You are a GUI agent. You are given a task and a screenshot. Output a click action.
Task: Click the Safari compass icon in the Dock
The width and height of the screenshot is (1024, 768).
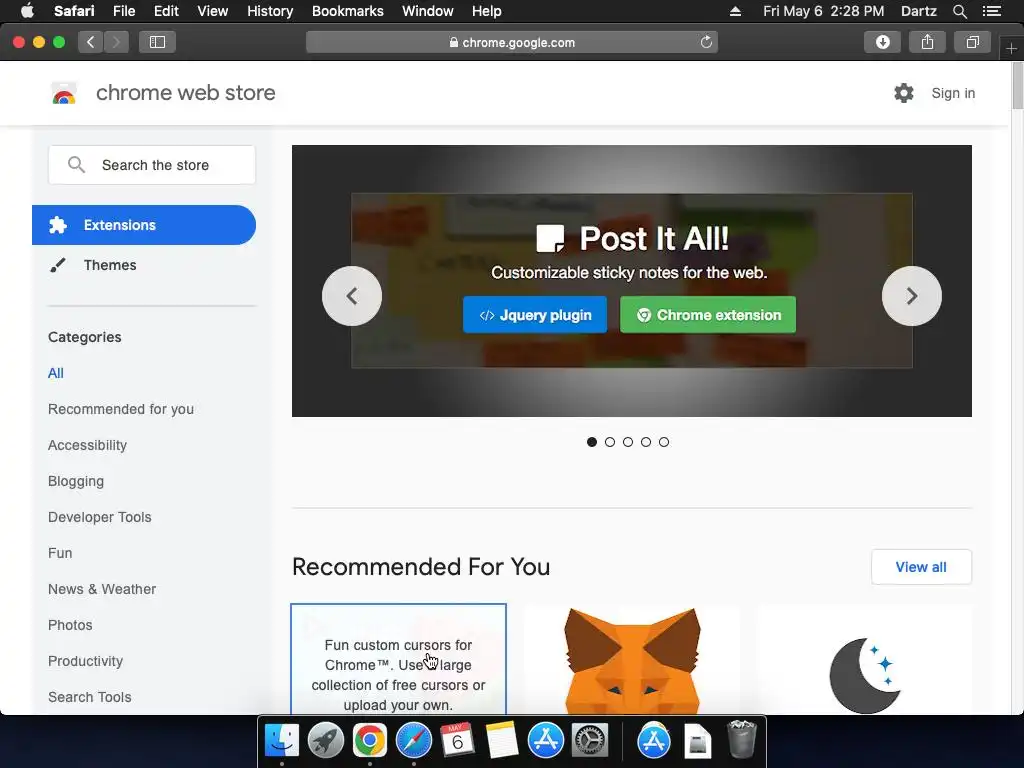coord(413,741)
